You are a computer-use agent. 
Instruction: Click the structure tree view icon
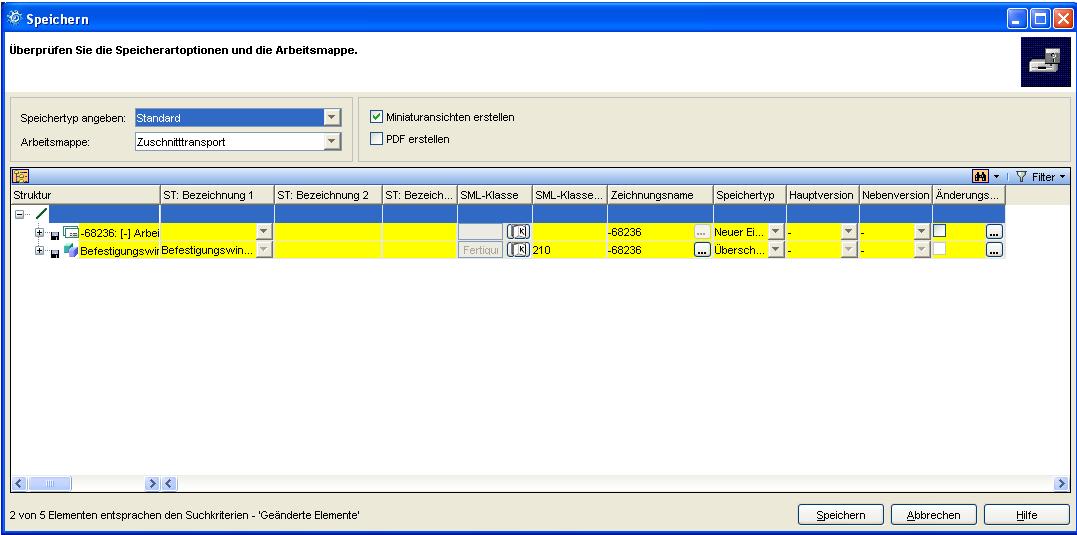(20, 177)
